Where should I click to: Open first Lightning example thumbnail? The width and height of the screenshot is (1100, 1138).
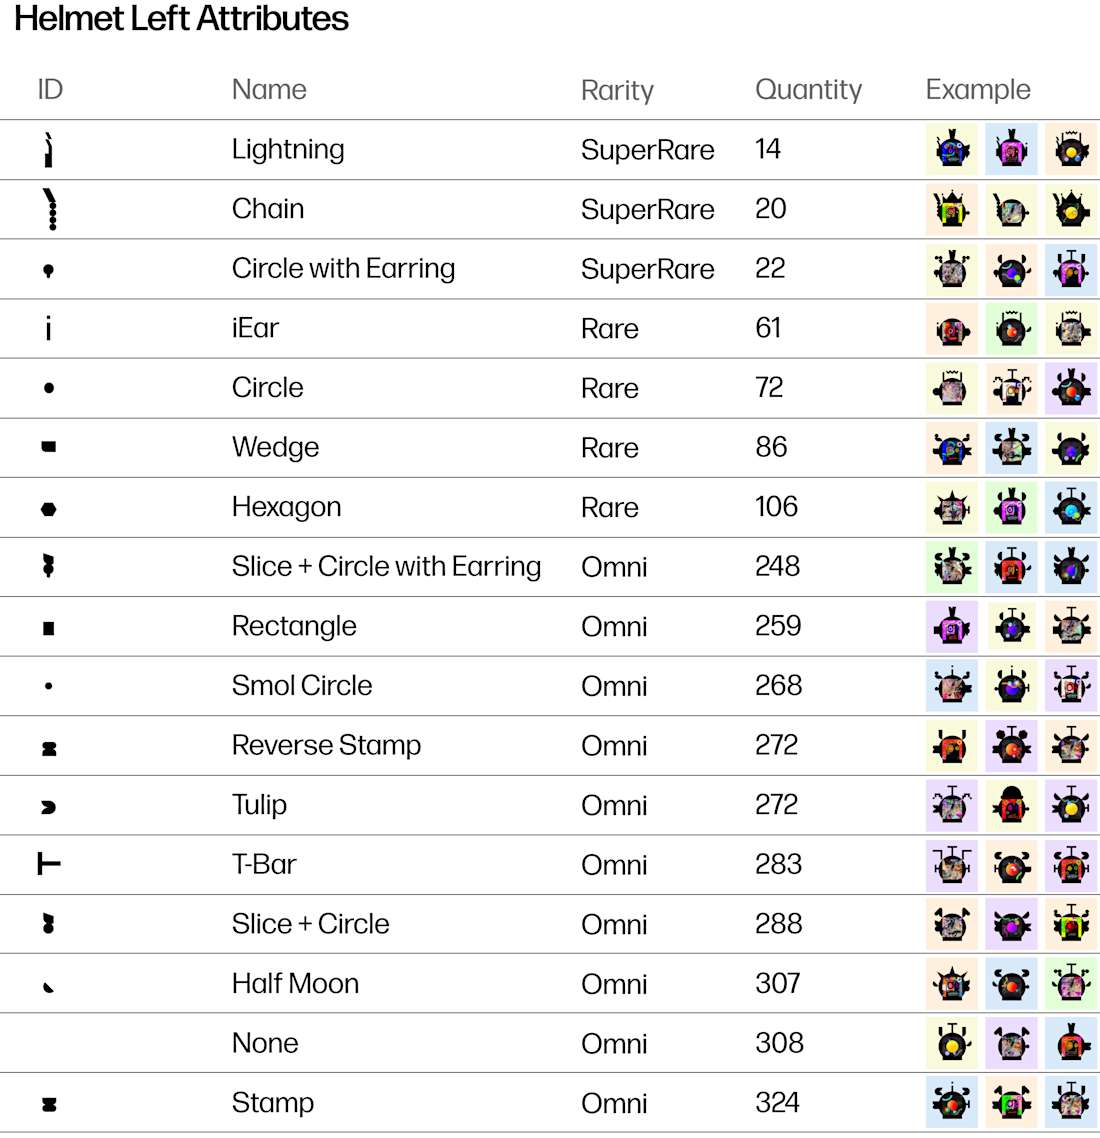pos(951,150)
